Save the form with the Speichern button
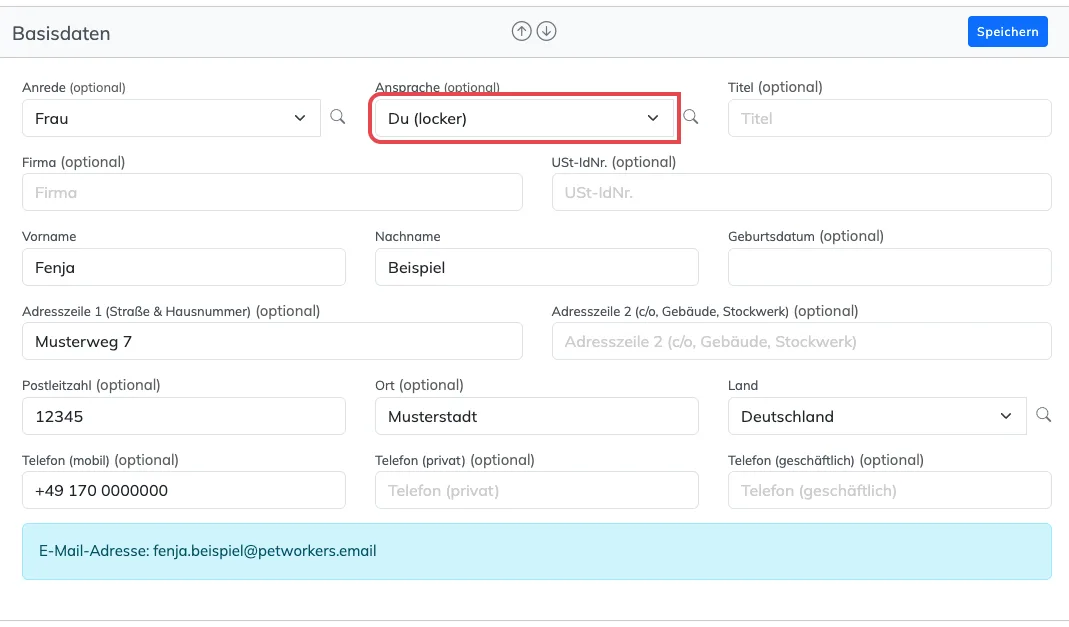The image size is (1069, 627). click(x=1007, y=31)
